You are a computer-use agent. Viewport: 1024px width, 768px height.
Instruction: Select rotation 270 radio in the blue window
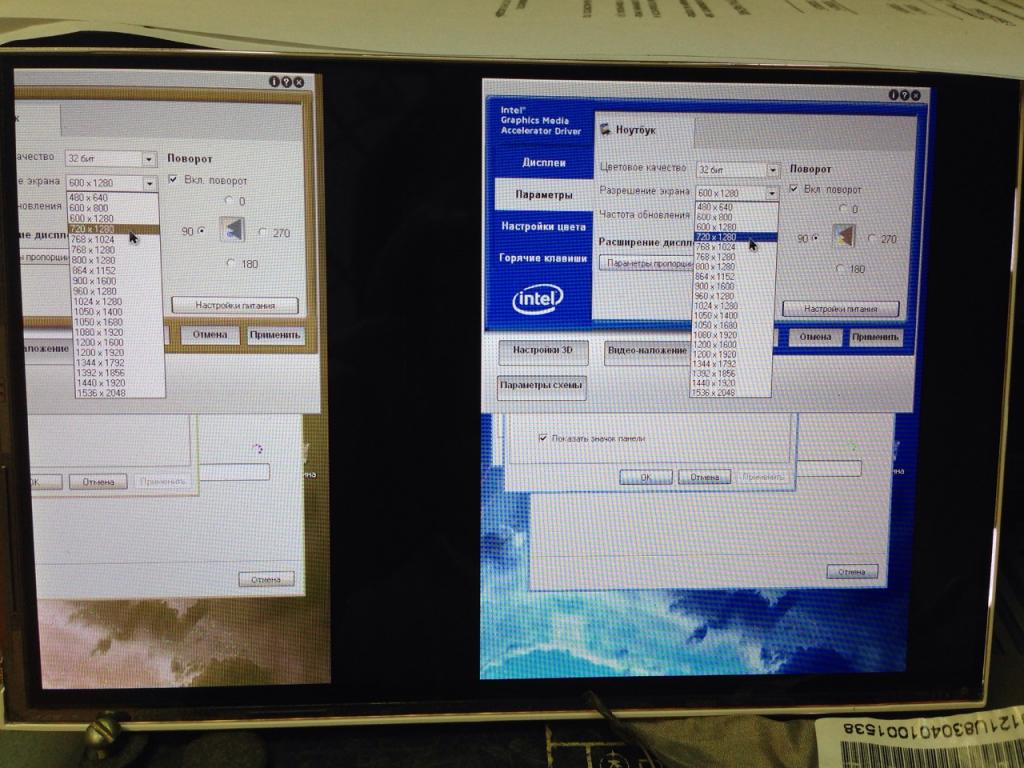click(x=872, y=239)
